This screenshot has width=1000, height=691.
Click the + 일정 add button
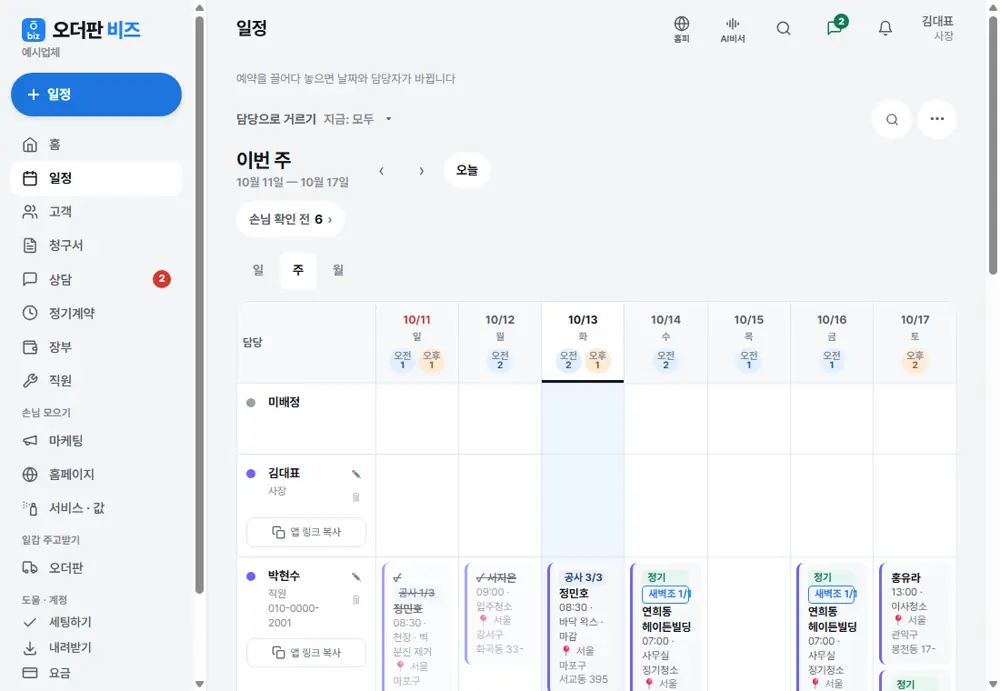[96, 94]
